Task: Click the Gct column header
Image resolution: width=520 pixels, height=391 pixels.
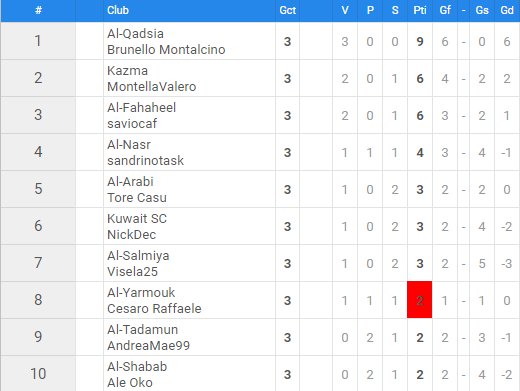Action: (287, 10)
